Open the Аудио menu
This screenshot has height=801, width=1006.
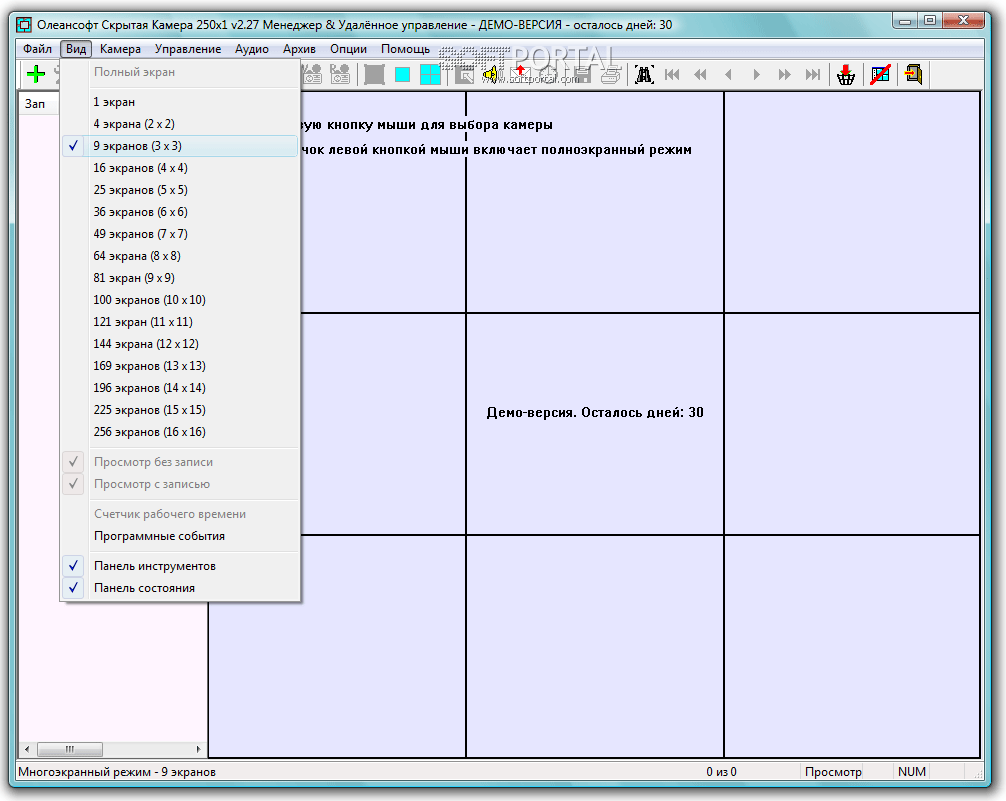pos(252,49)
